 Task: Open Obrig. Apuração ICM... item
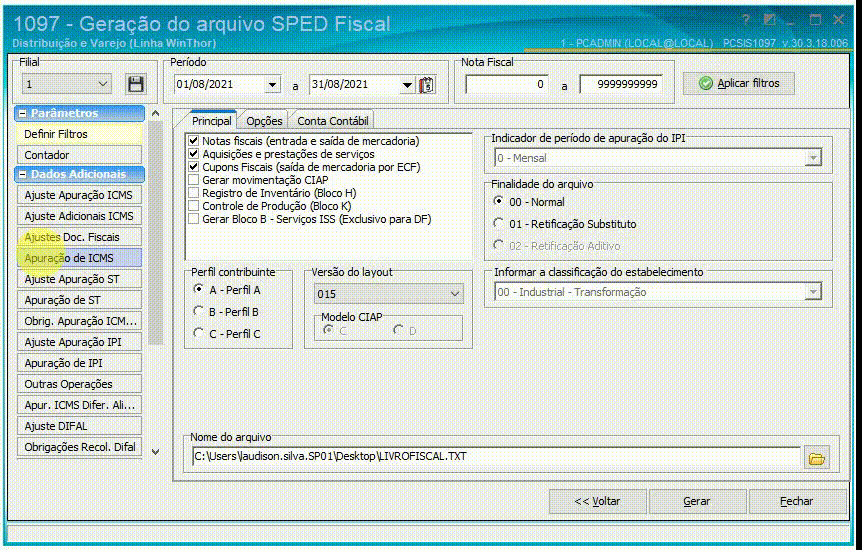[80, 321]
